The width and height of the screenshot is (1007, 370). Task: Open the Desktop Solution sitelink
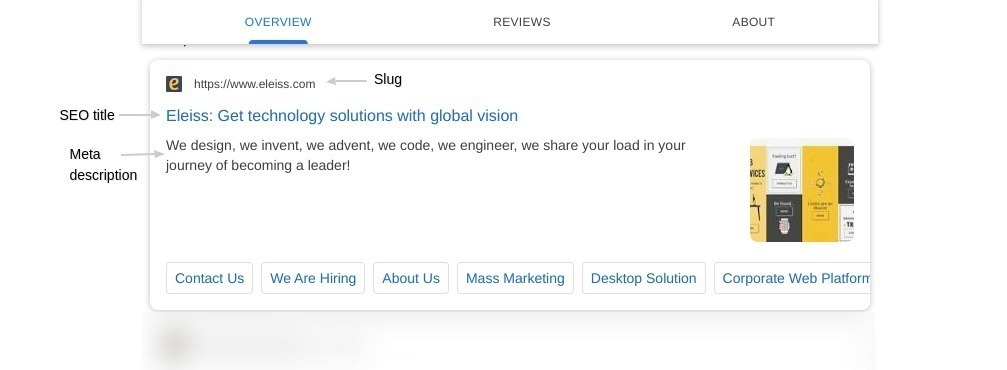[644, 278]
